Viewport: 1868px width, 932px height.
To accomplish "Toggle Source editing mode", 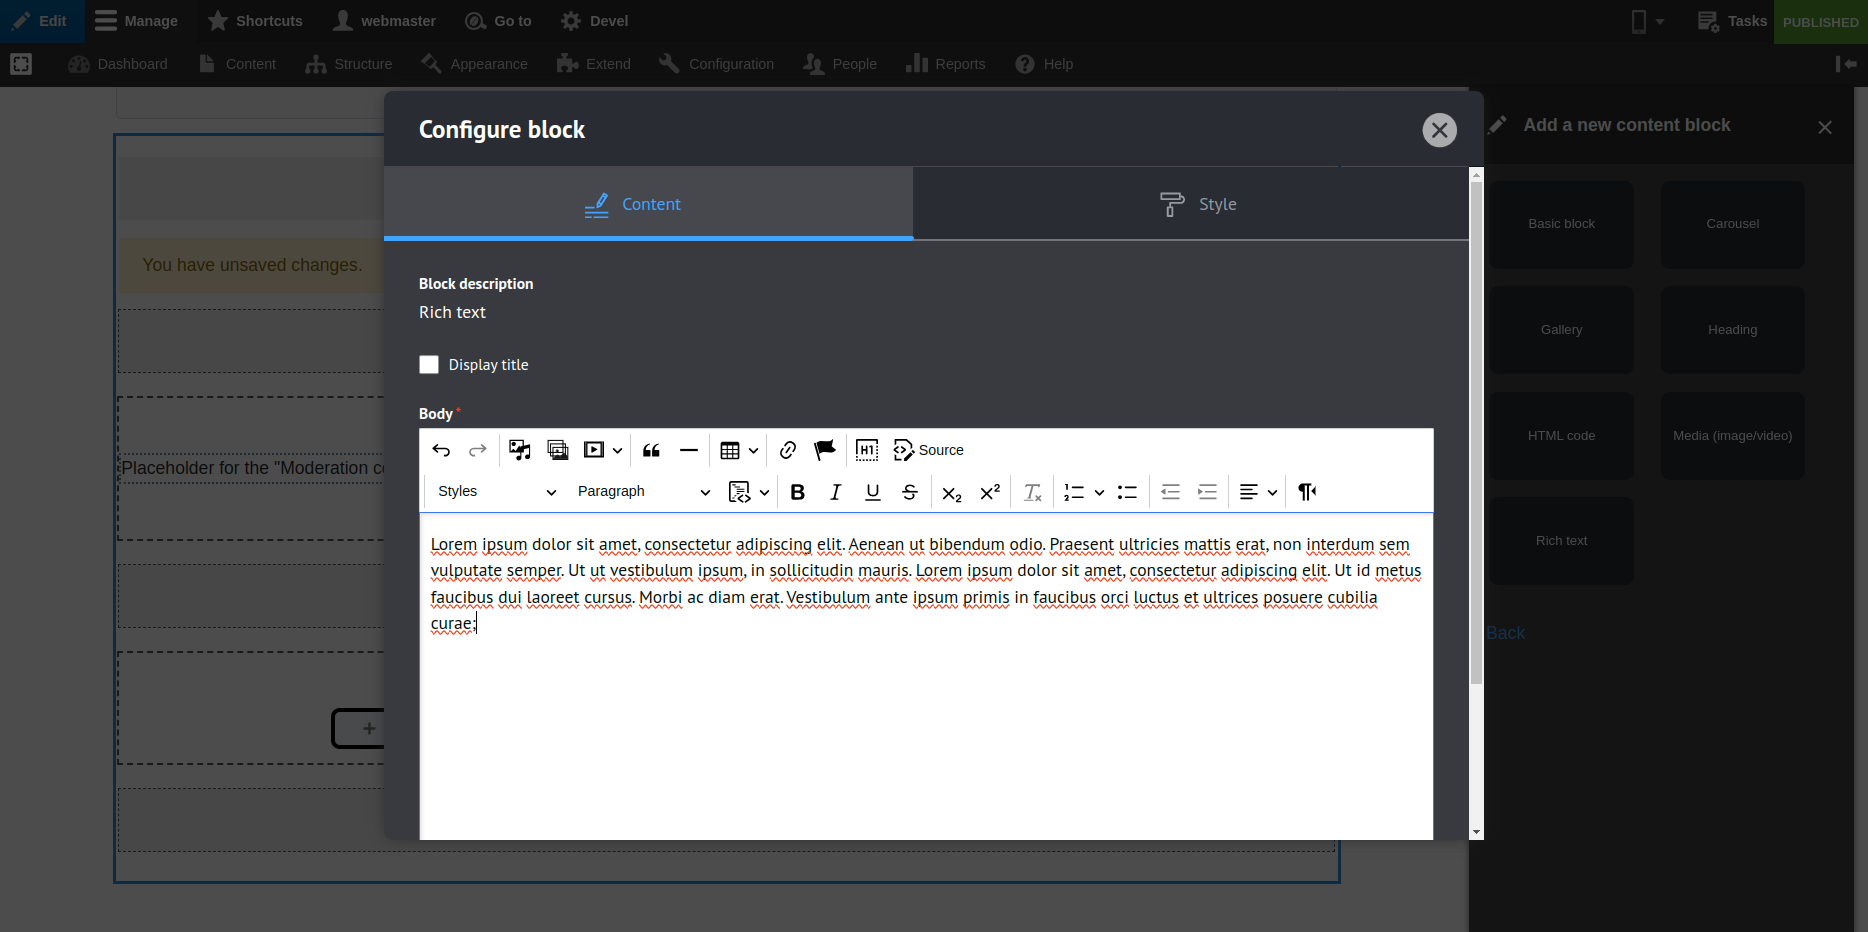I will [929, 450].
